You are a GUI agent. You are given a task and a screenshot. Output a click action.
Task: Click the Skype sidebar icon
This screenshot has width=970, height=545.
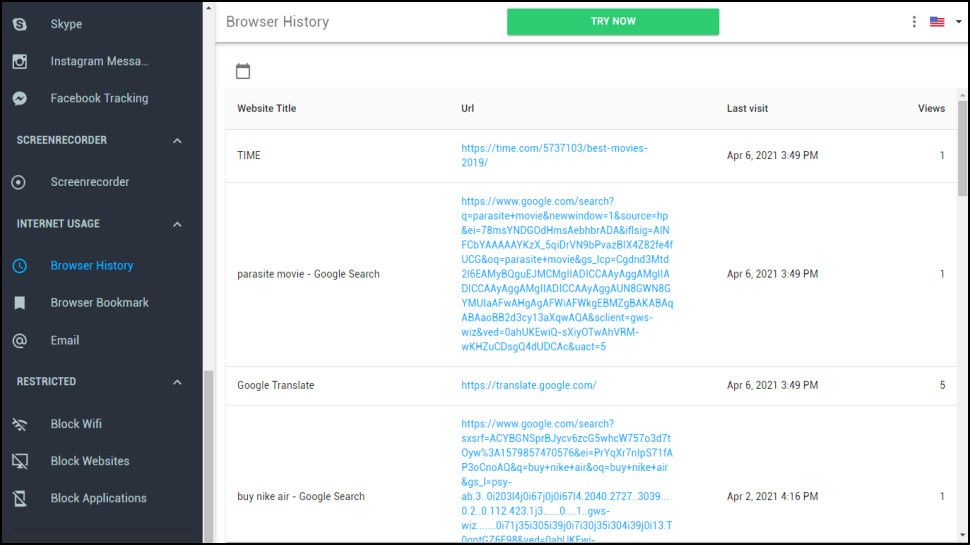[19, 24]
